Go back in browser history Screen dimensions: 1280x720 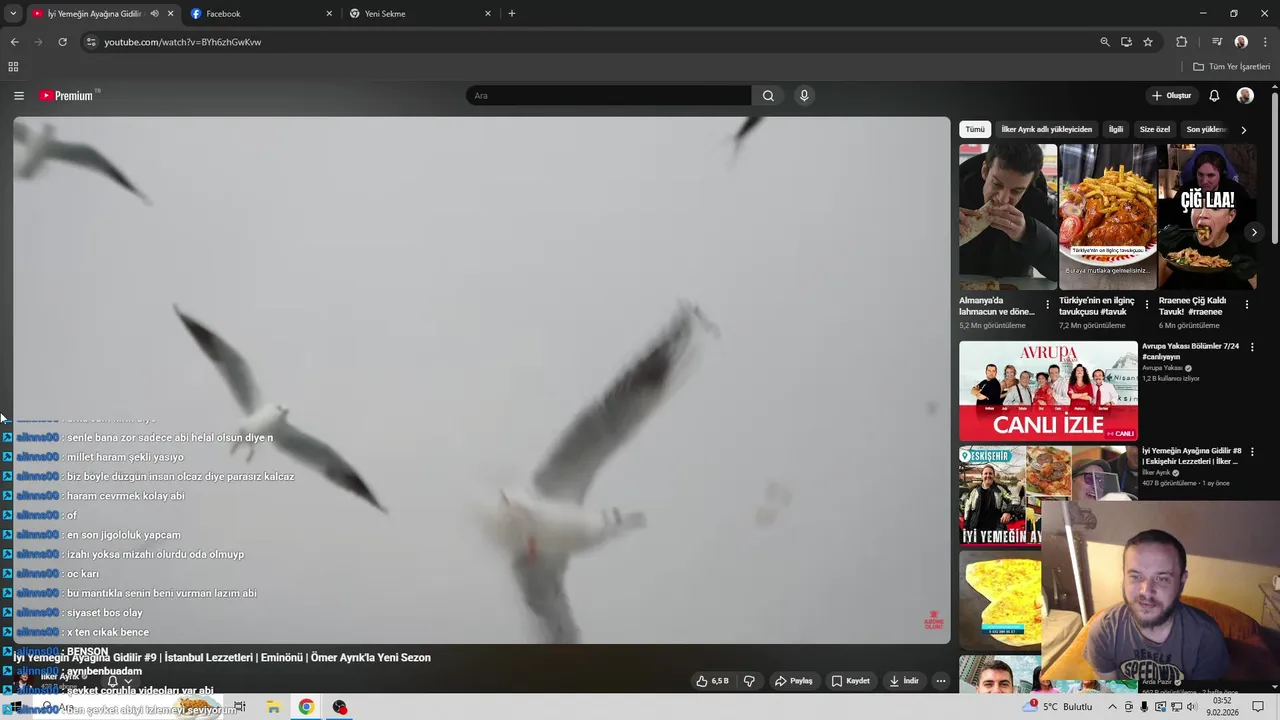coord(14,42)
